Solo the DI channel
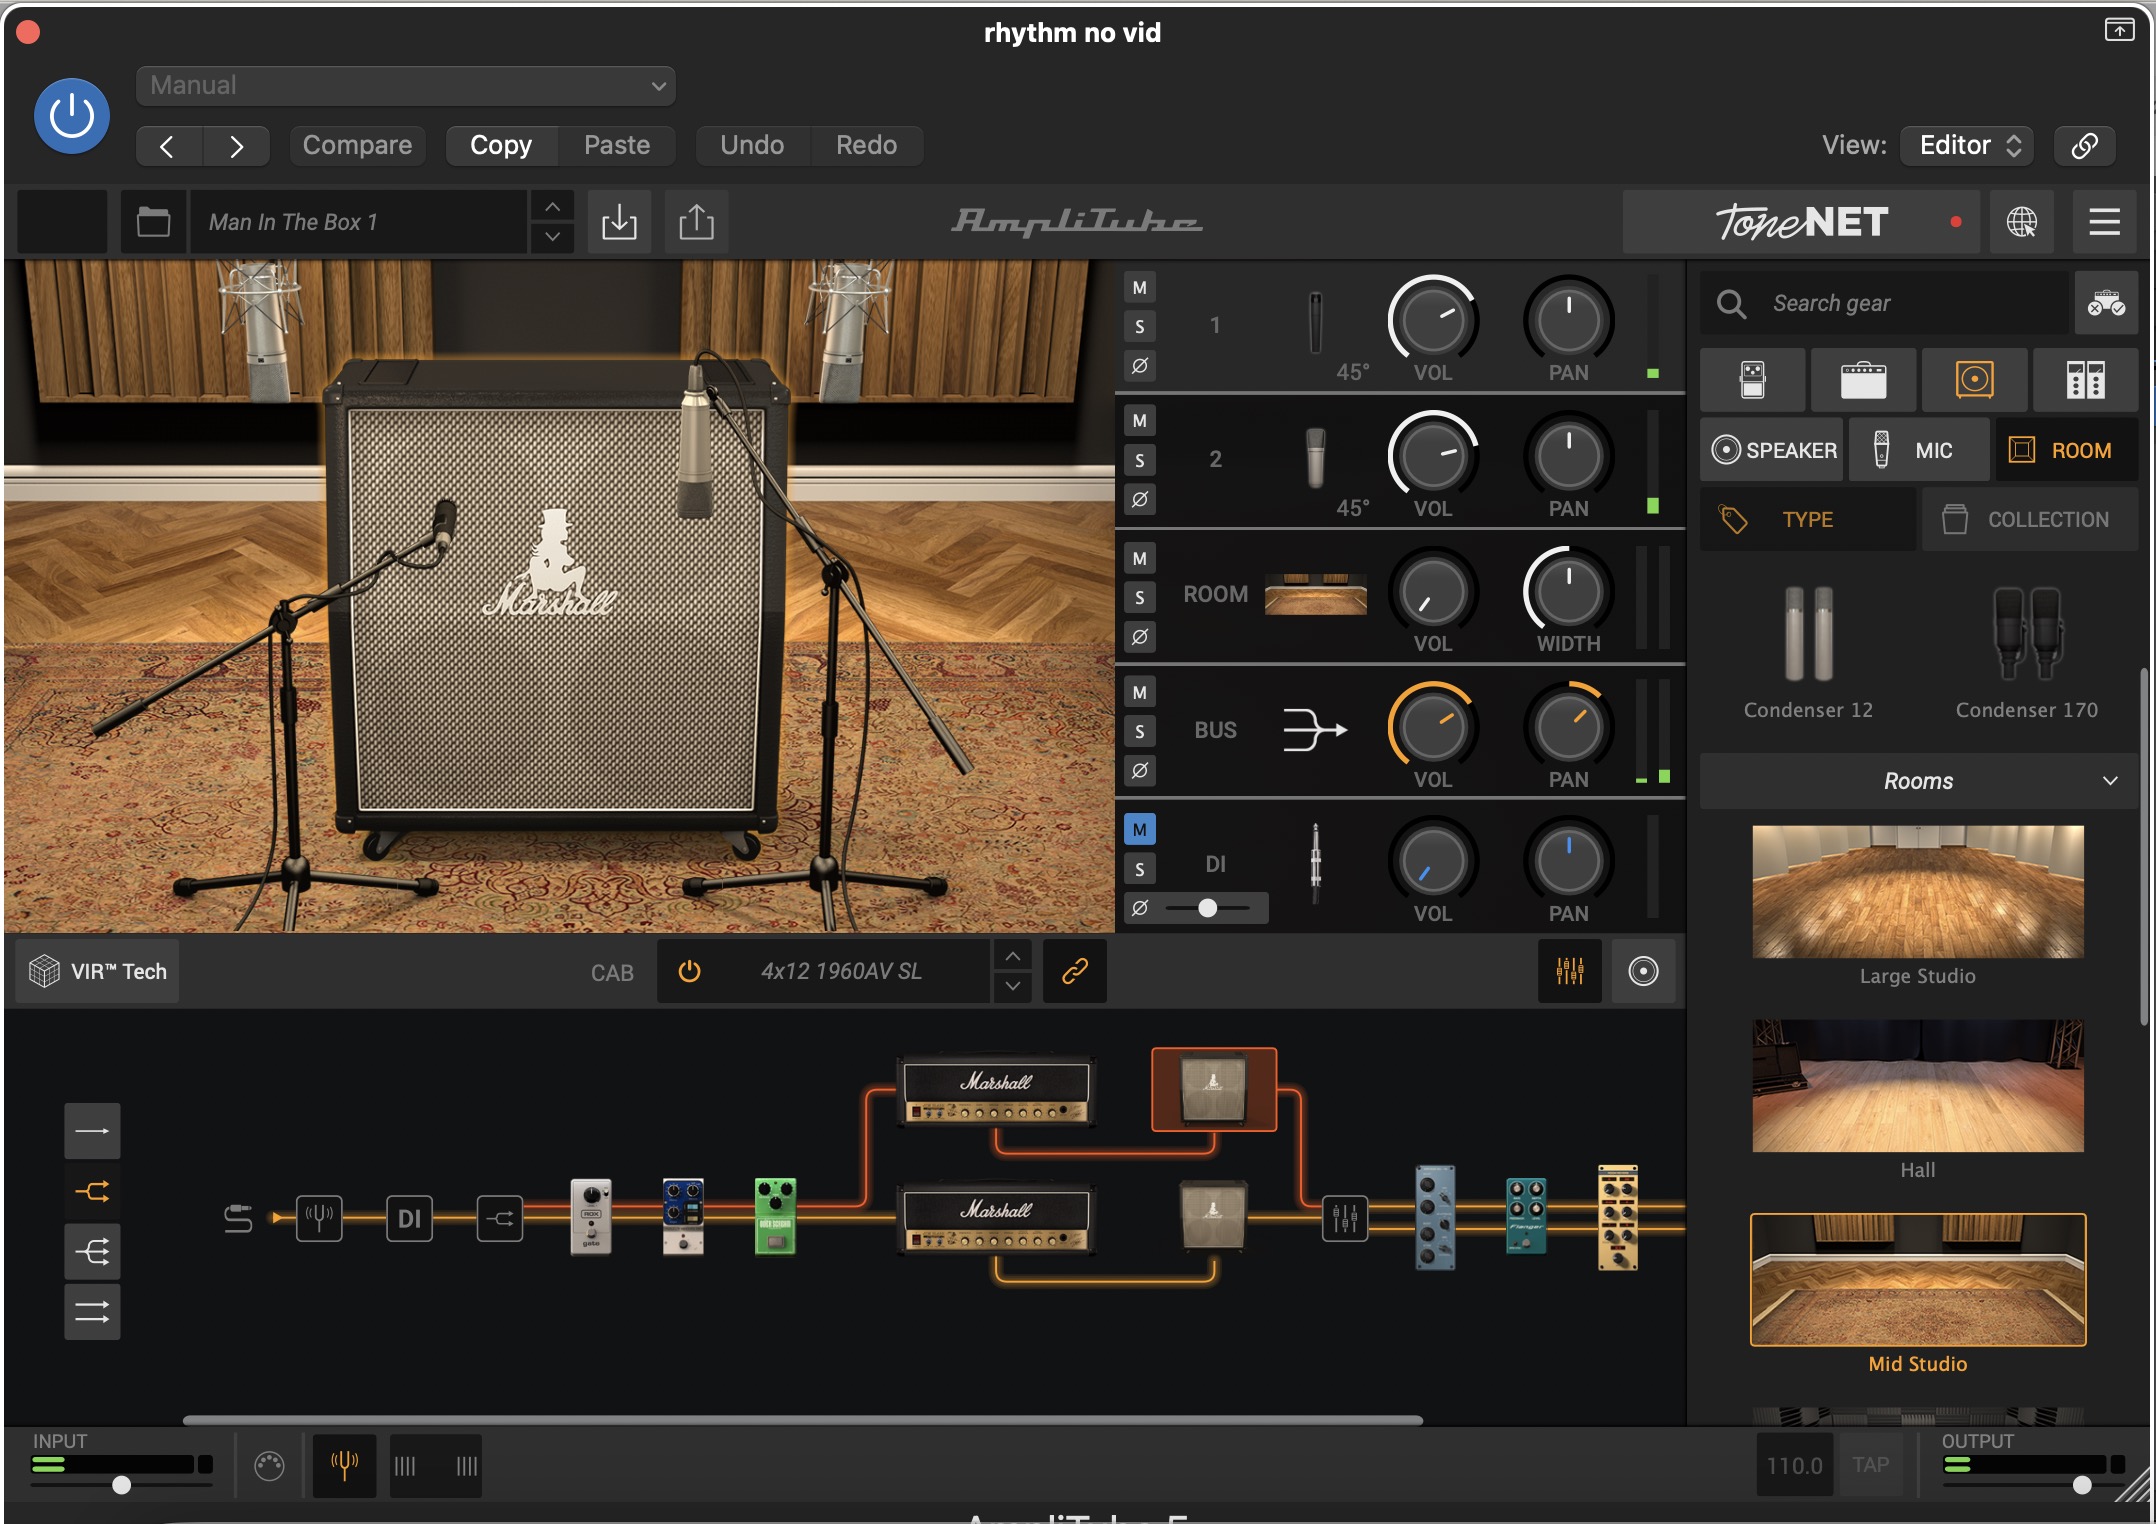2156x1524 pixels. [x=1140, y=869]
